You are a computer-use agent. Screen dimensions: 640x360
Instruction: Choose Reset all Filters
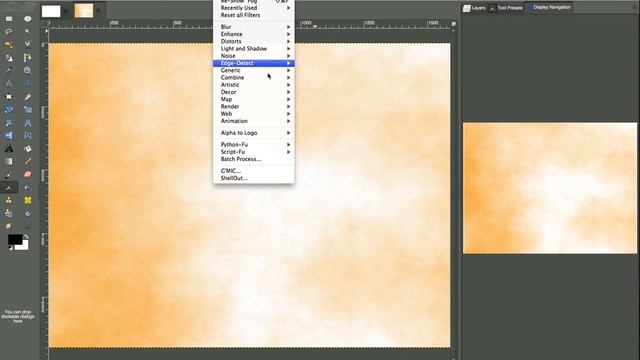pos(253,15)
